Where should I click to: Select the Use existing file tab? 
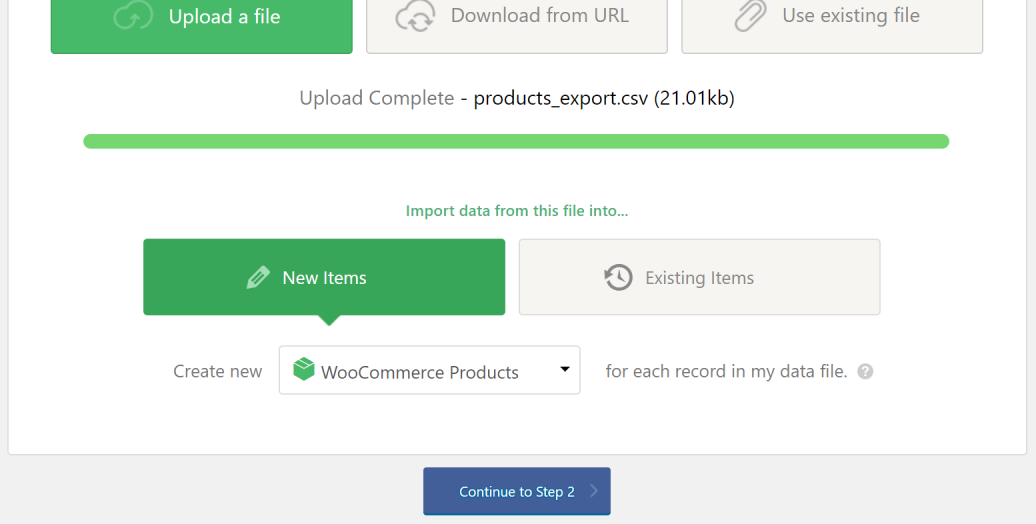coord(832,18)
